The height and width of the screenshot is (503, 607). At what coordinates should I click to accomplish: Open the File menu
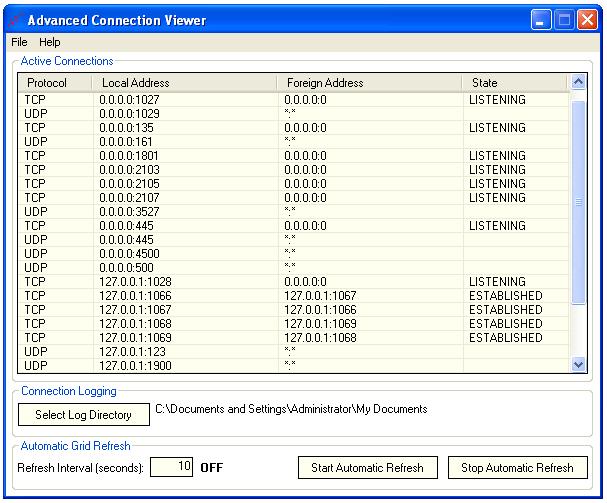tap(19, 42)
